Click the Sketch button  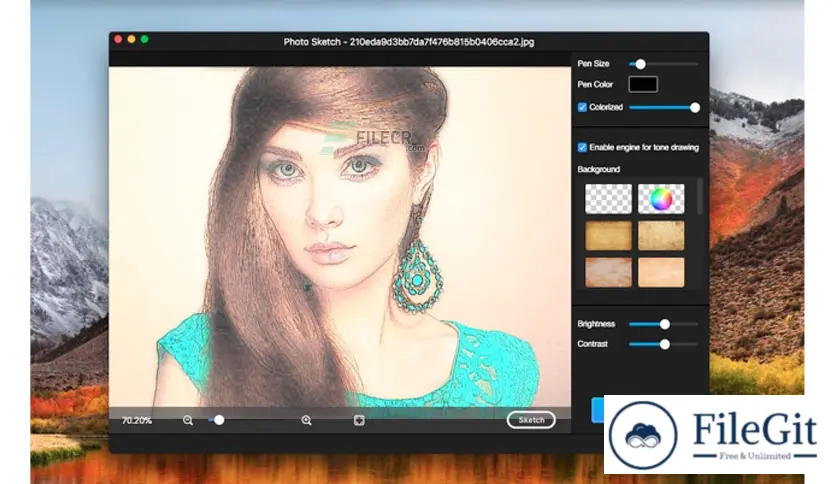click(531, 420)
